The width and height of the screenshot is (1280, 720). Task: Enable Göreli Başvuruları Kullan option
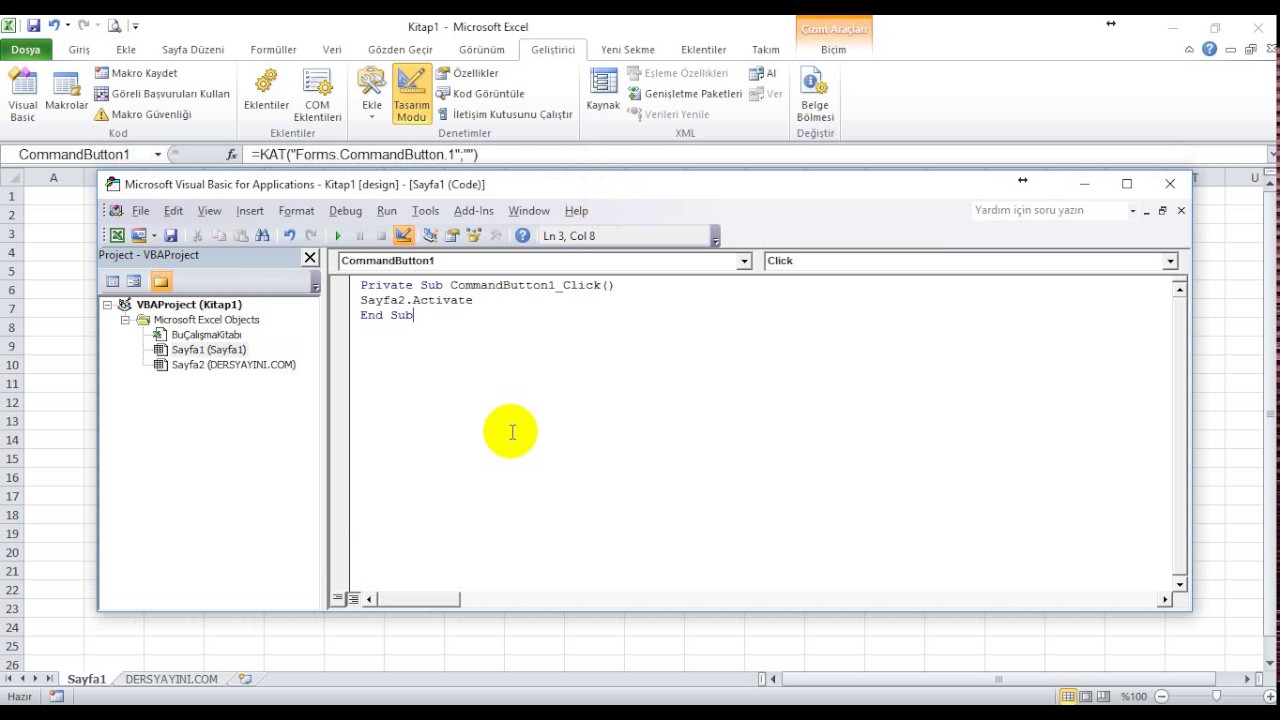point(162,94)
